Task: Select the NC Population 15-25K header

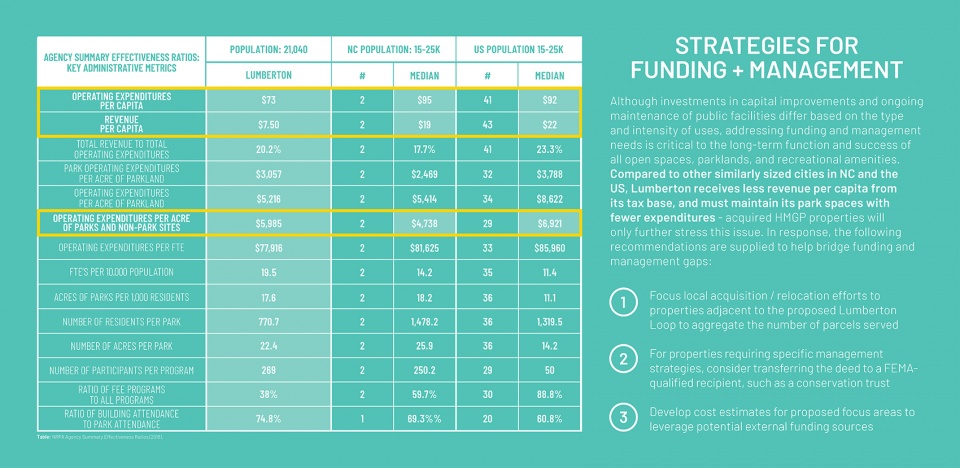Action: click(393, 50)
